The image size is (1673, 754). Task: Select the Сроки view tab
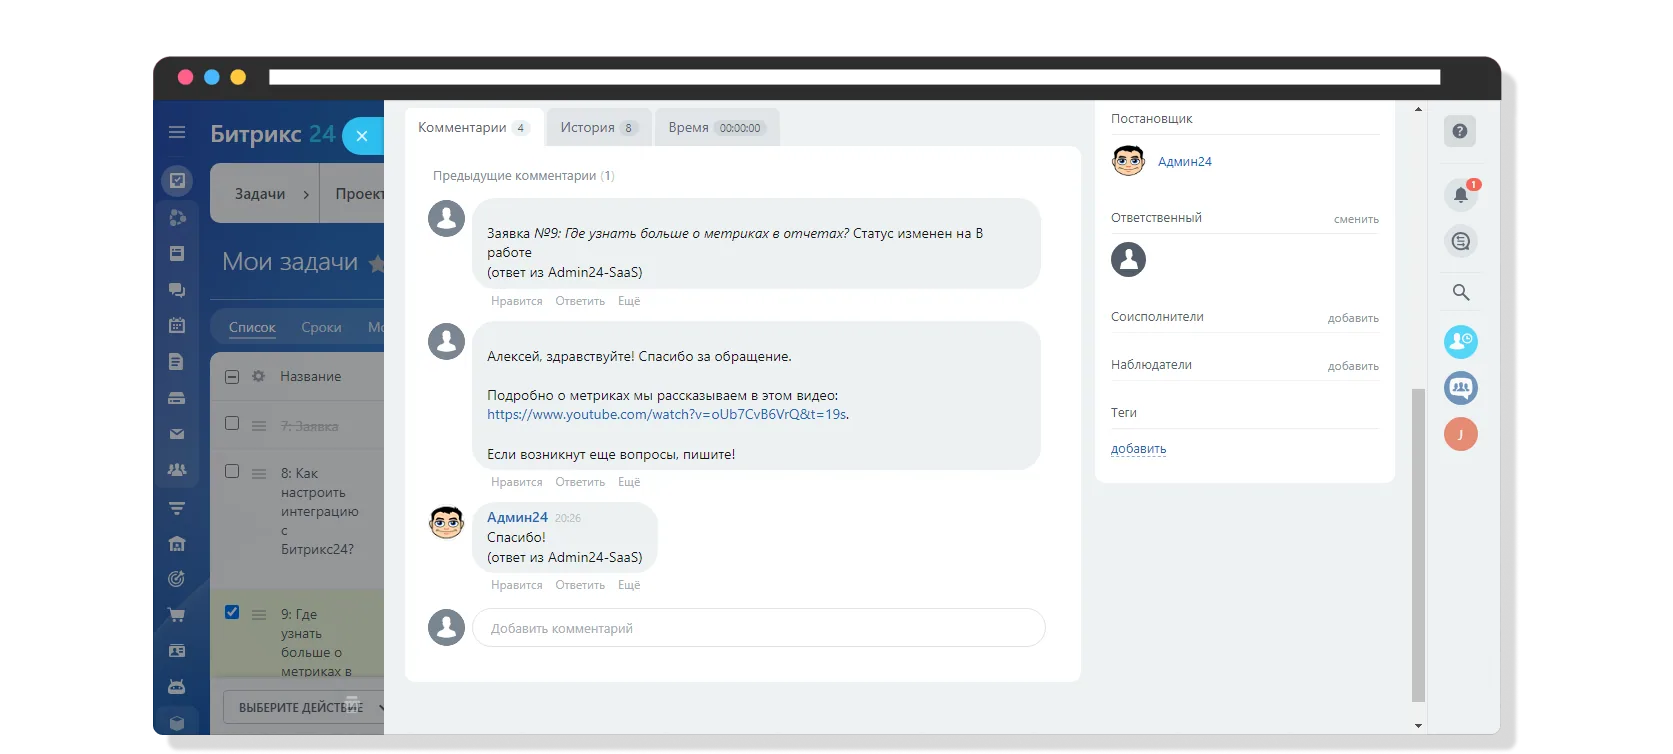tap(321, 327)
